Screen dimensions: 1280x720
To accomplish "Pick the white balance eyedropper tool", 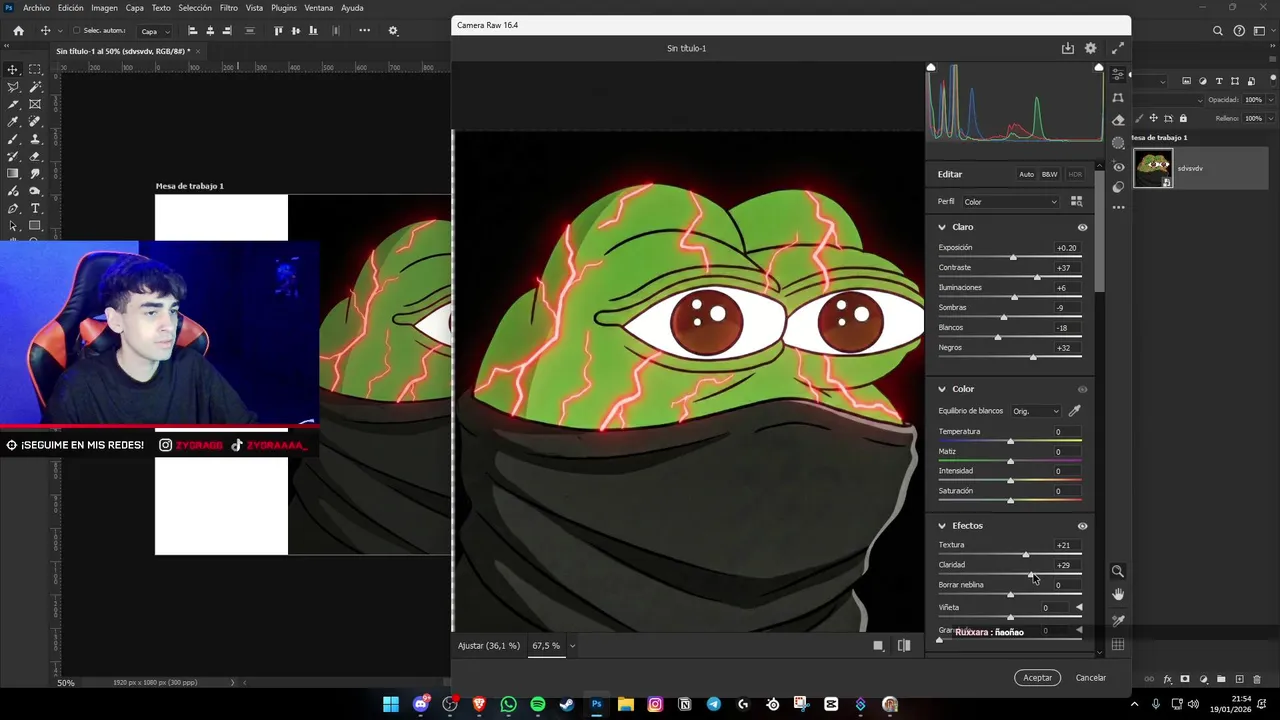I will 1075,411.
